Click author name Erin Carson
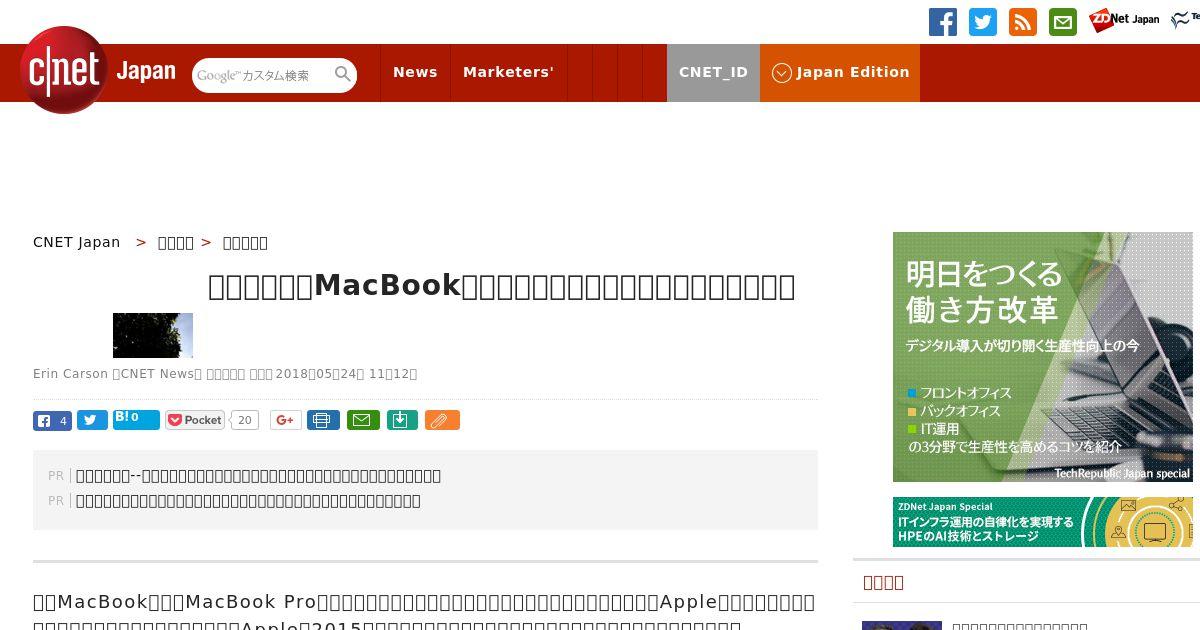This screenshot has height=630, width=1200. point(70,374)
